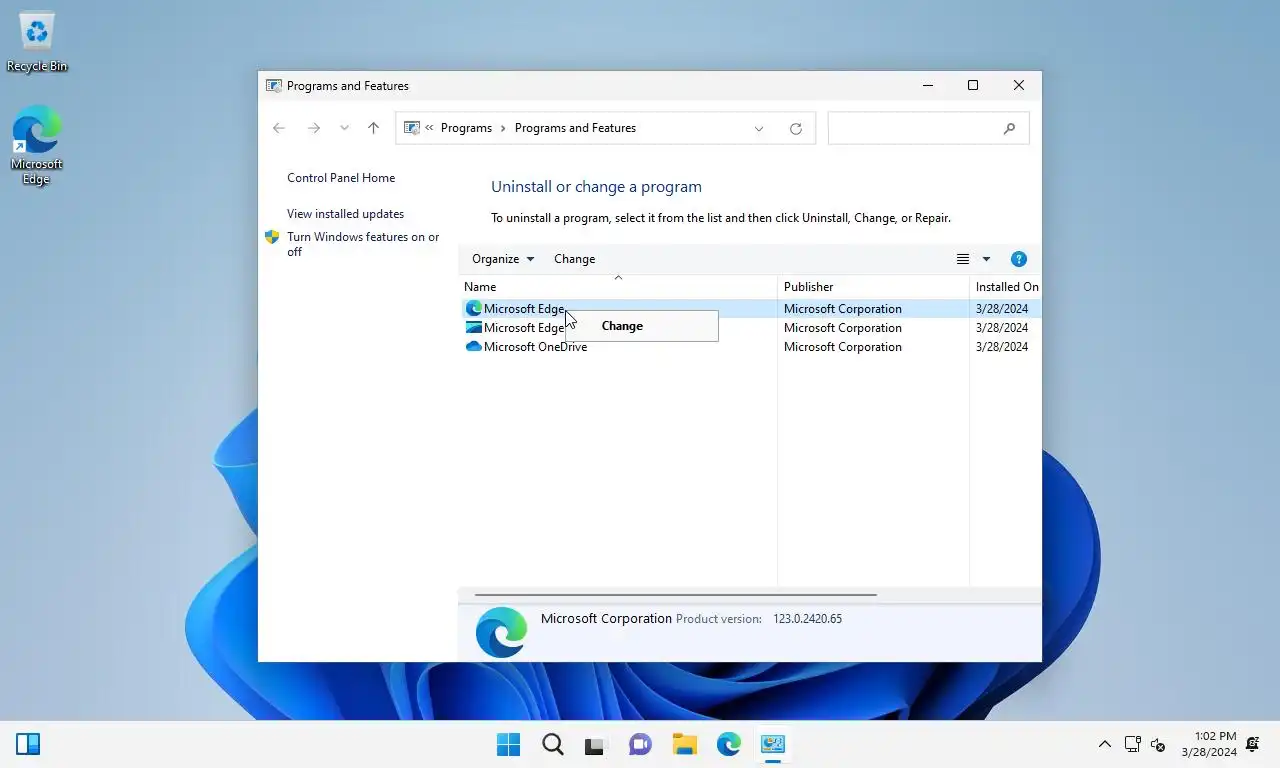The height and width of the screenshot is (768, 1280).
Task: Open the clock showing 1:02 PM
Action: pos(1209,744)
